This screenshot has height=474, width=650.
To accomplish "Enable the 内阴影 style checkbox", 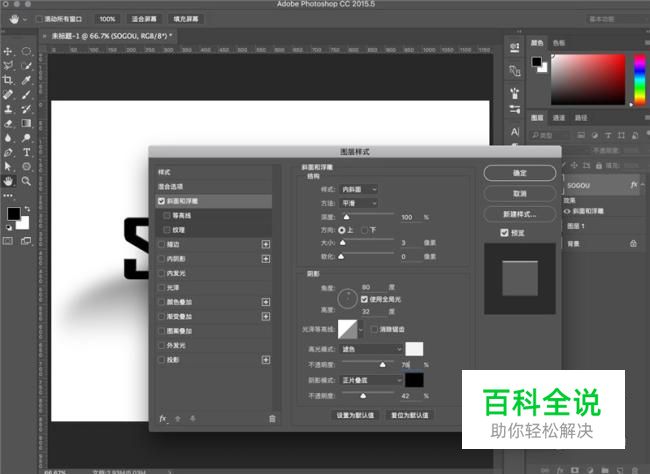I will pos(161,259).
